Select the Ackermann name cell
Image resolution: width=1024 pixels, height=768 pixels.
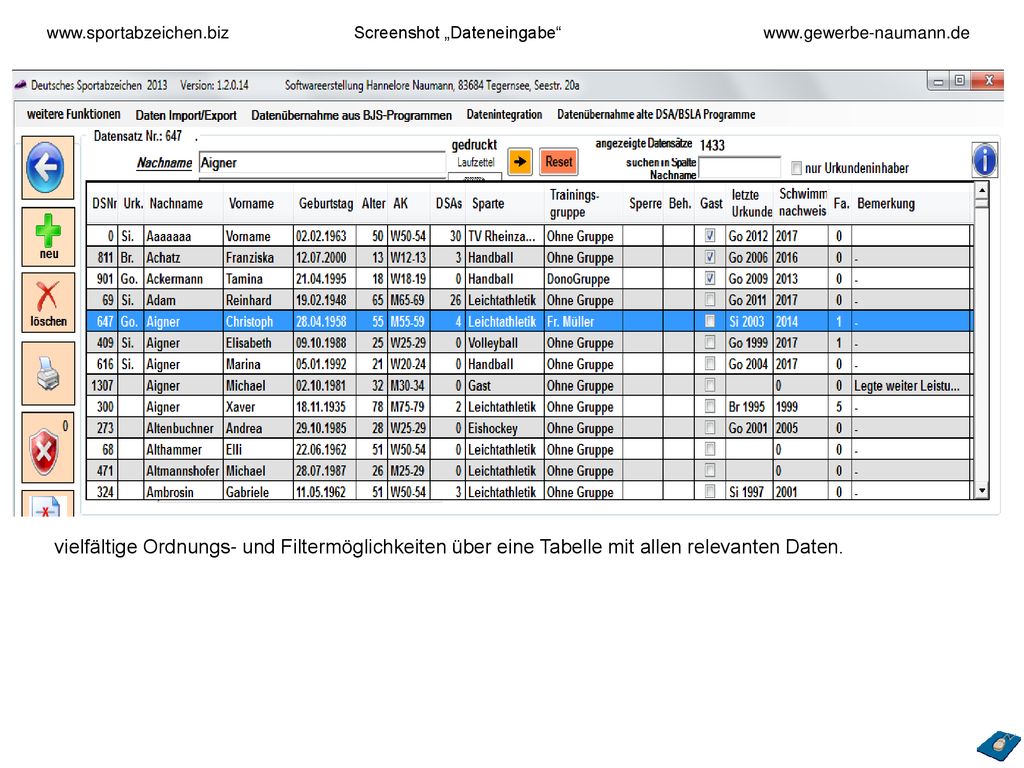click(184, 279)
